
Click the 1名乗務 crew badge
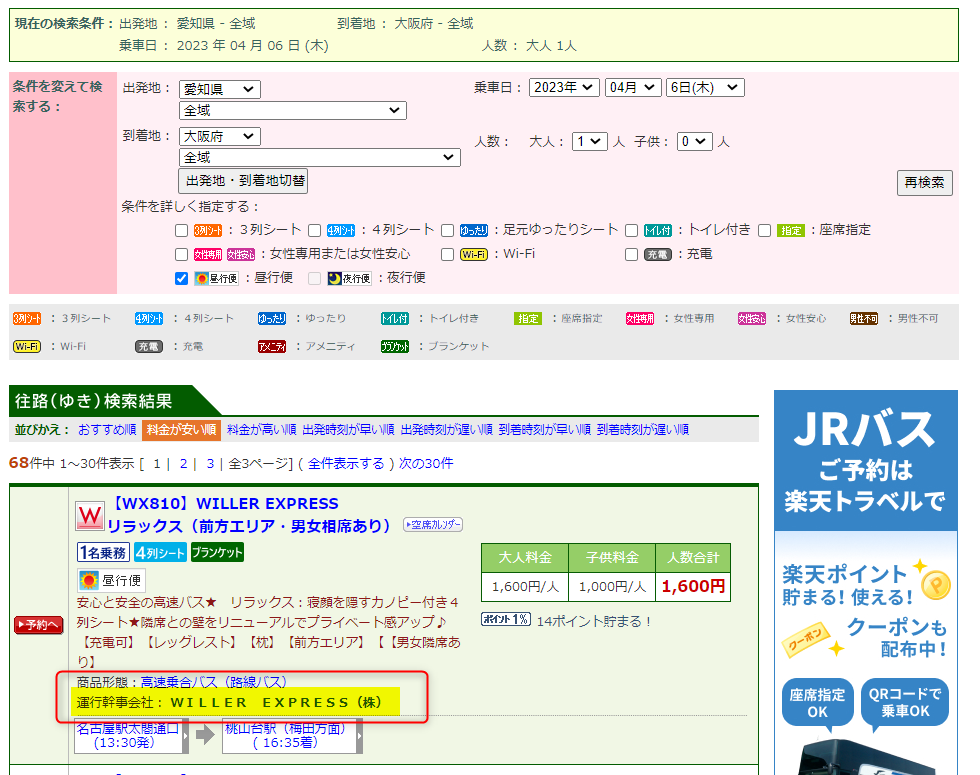pyautogui.click(x=103, y=553)
